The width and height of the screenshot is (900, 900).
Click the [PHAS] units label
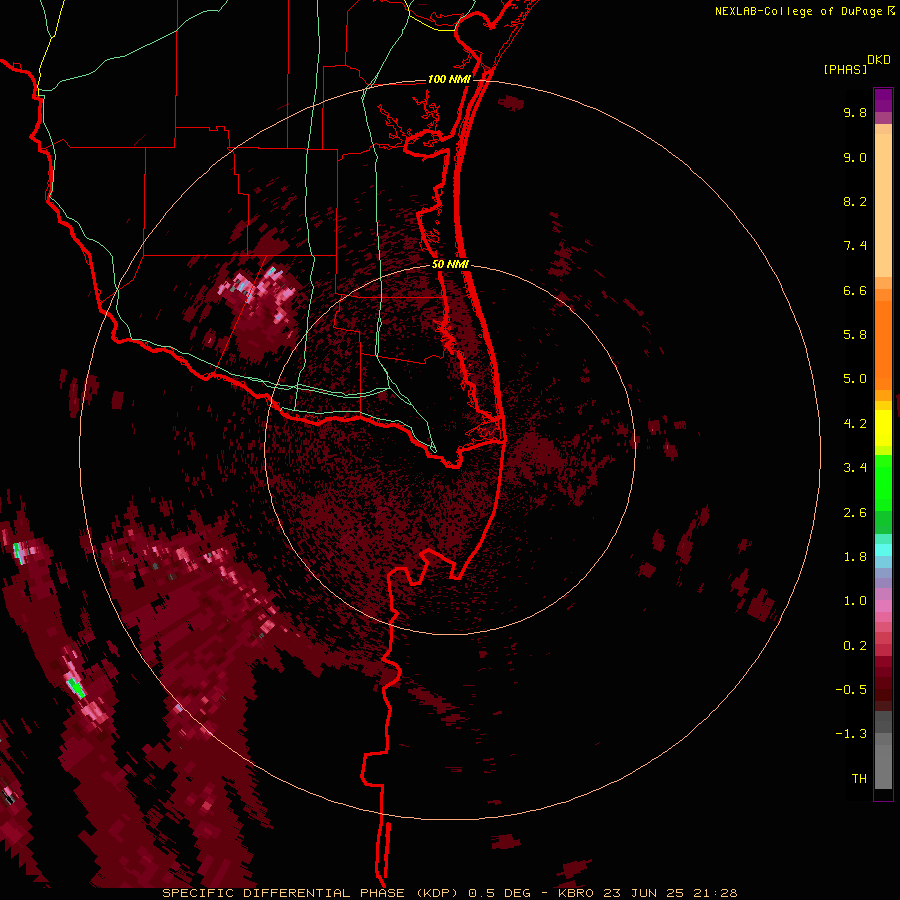[845, 70]
